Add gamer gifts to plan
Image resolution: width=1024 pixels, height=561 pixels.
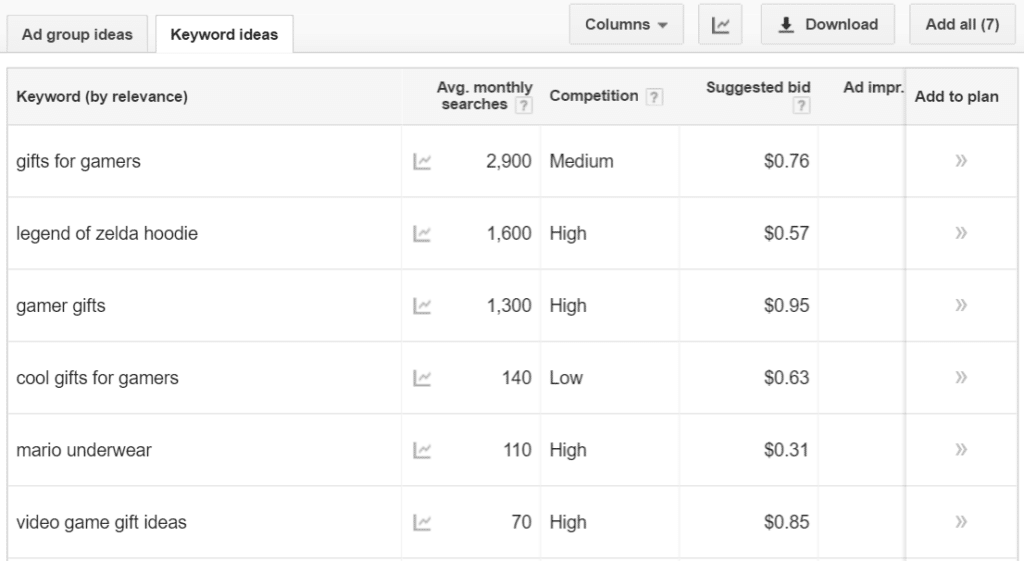click(961, 305)
